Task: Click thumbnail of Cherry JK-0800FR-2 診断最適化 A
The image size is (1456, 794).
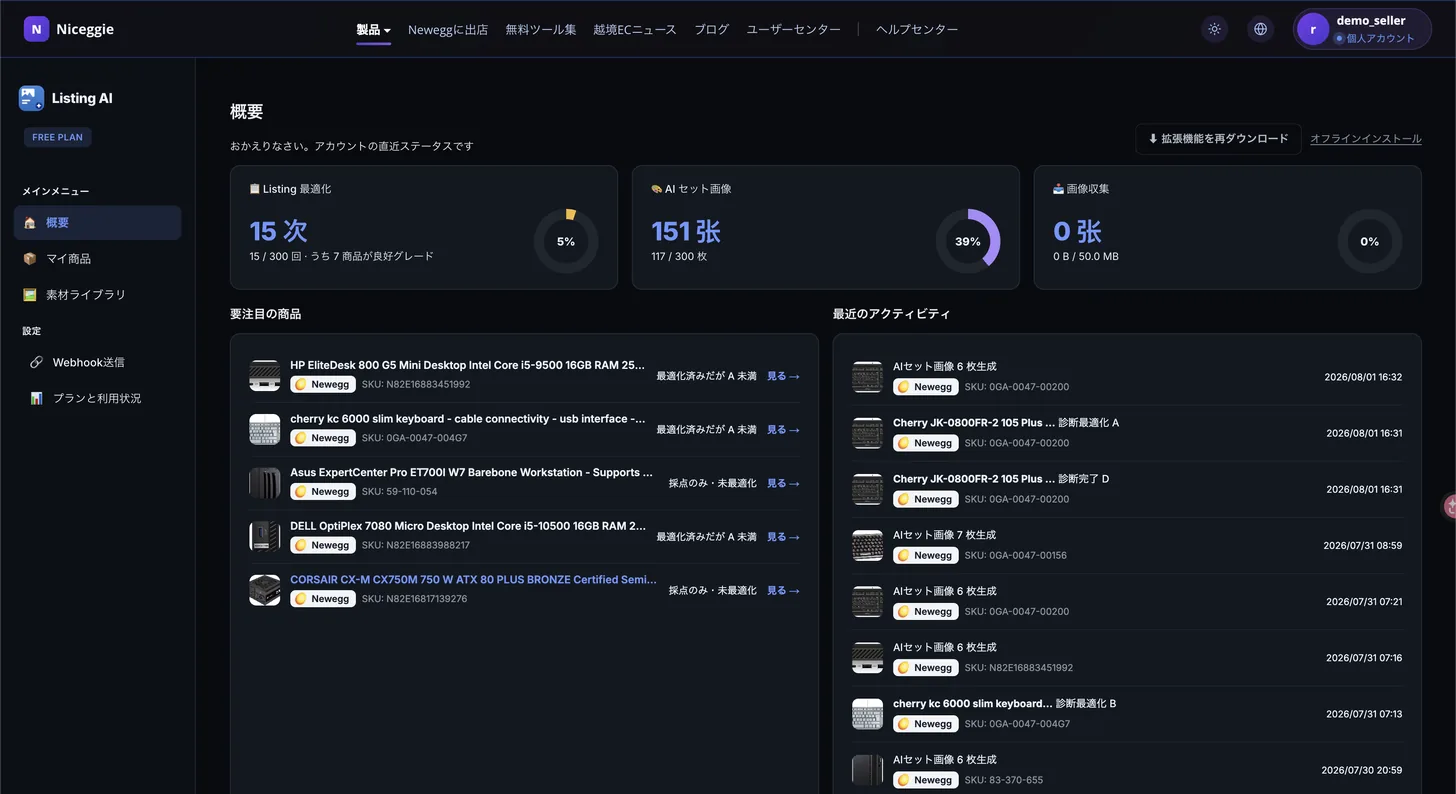Action: 868,433
